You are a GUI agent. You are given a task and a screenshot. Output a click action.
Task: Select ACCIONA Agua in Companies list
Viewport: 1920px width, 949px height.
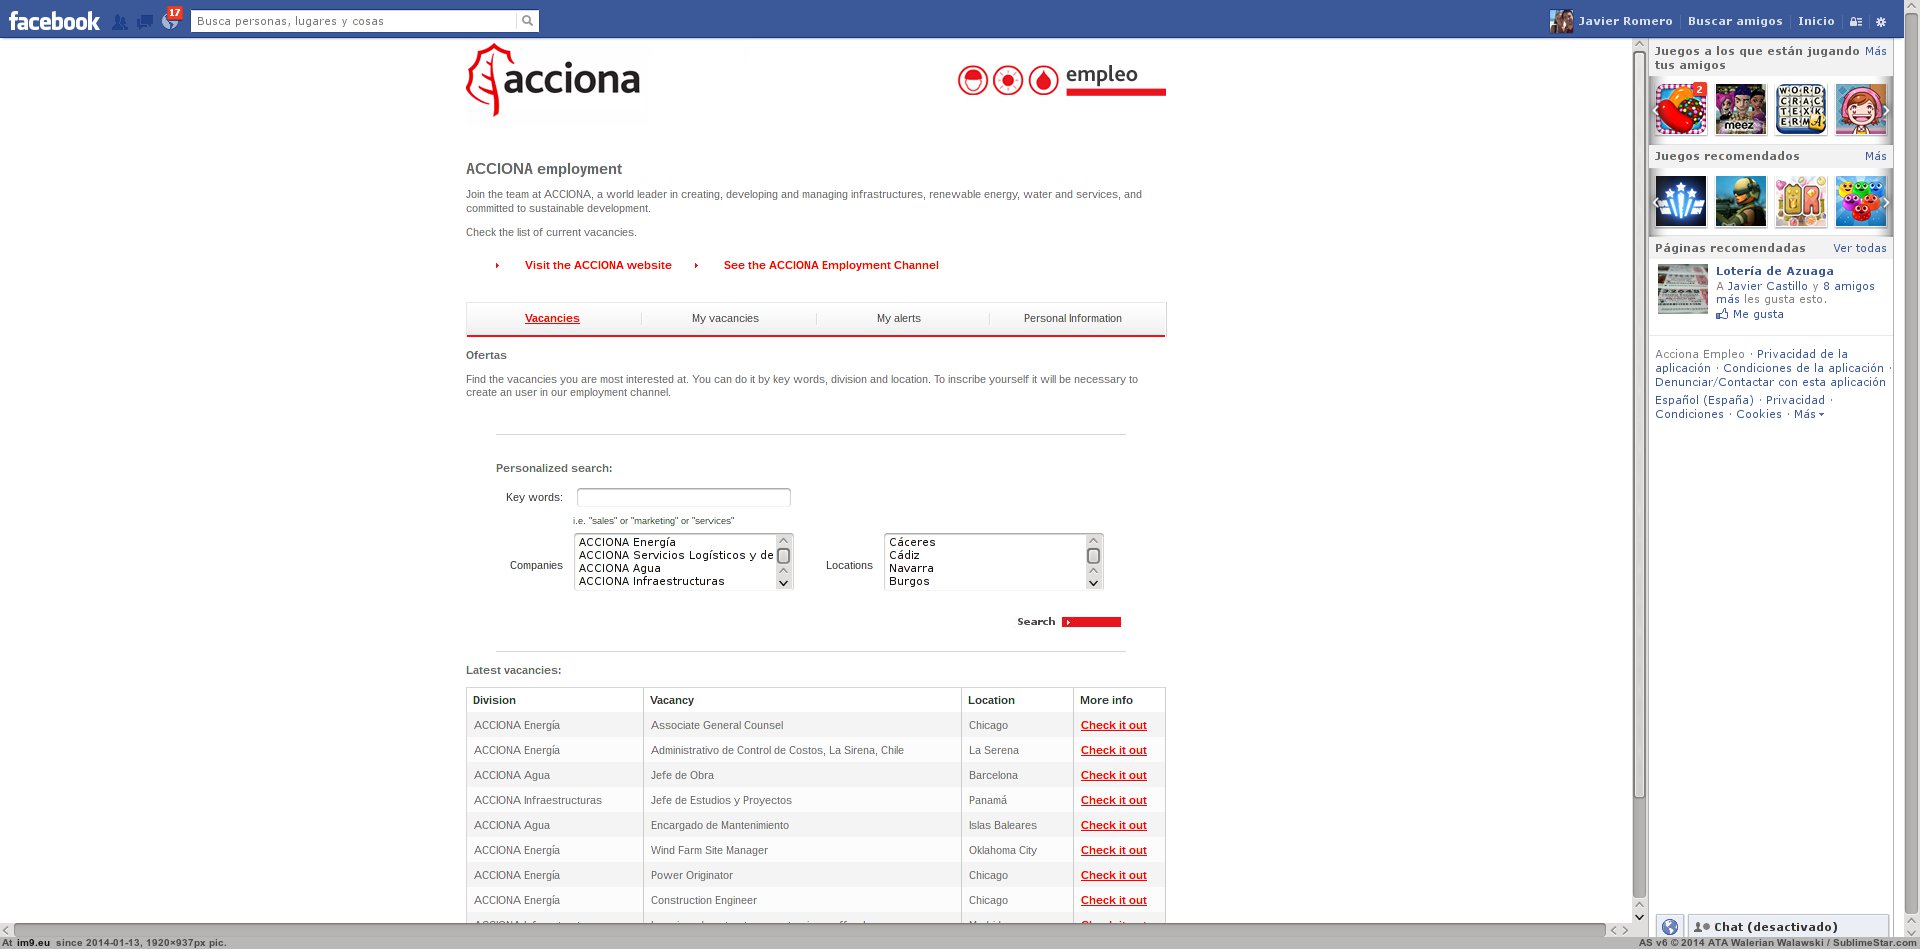[x=619, y=568]
